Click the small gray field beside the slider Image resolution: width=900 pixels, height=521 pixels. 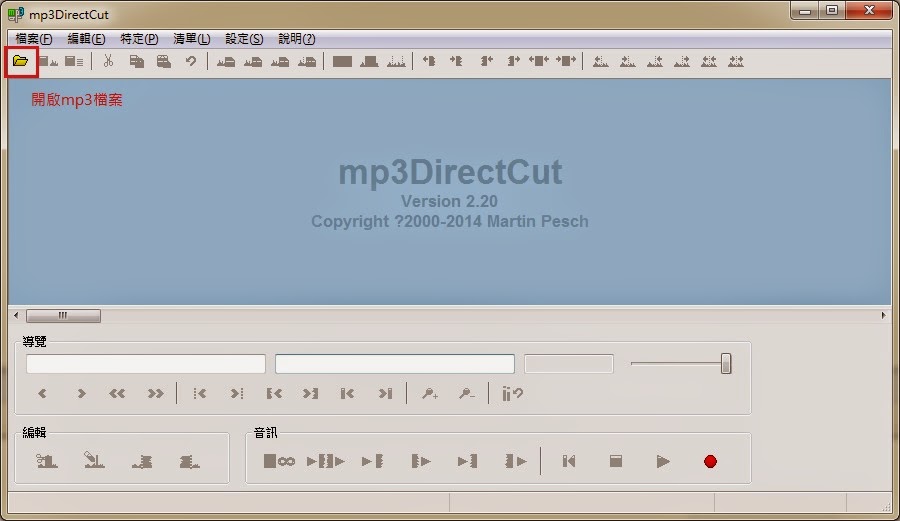pos(569,364)
